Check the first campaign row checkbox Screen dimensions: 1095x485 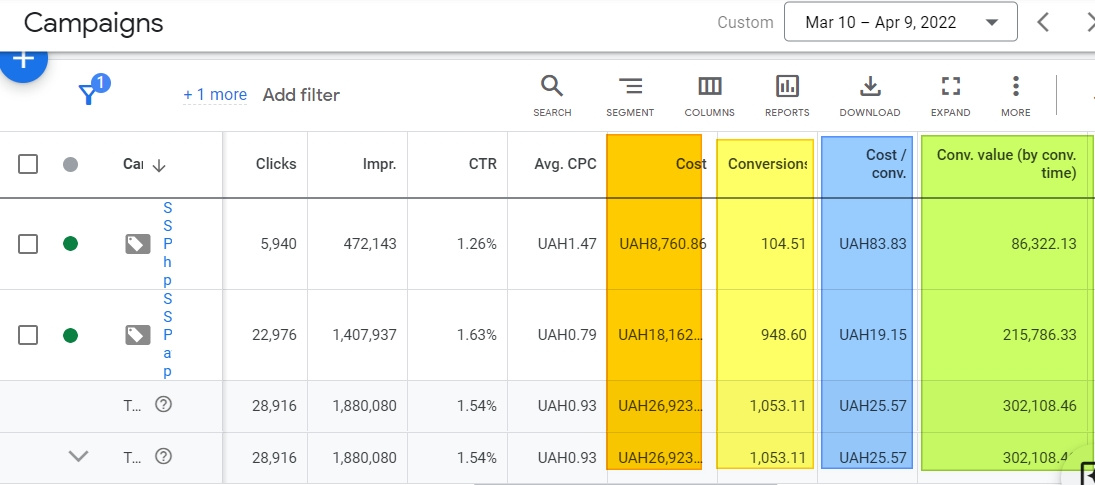(x=28, y=243)
